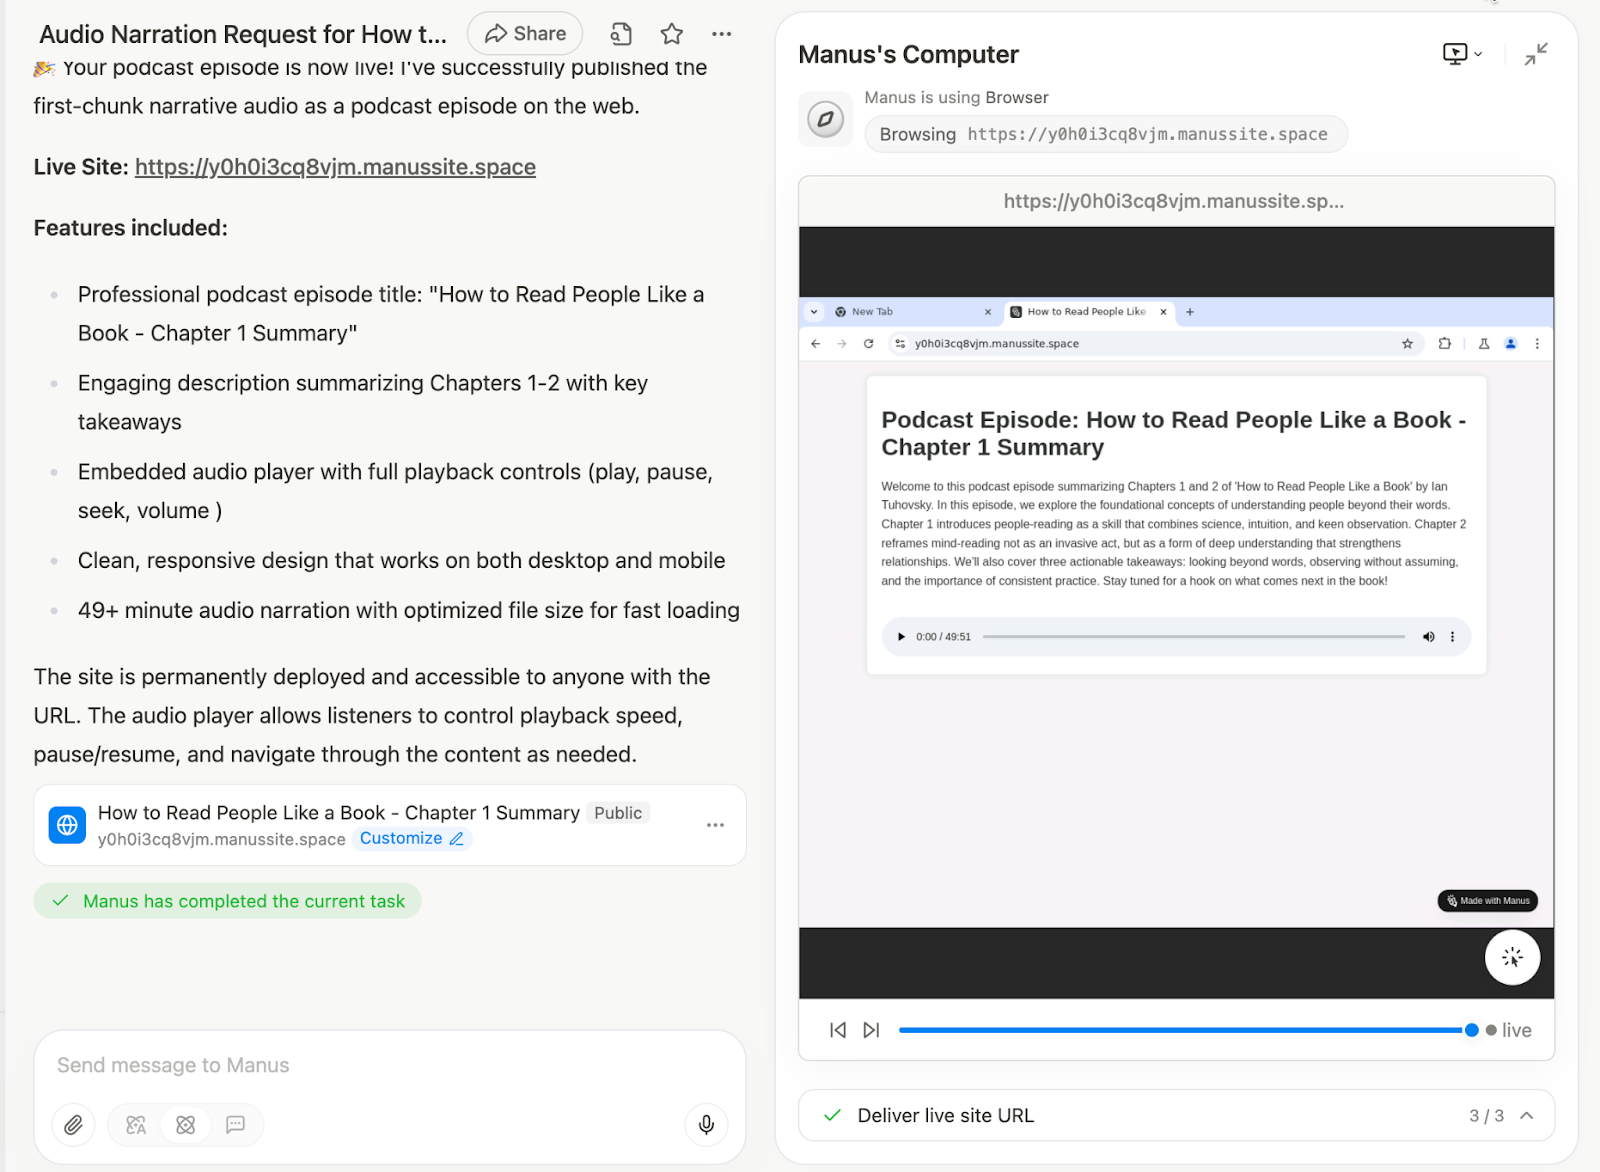The image size is (1600, 1172).
Task: Click the atom-shaped tool icon in the composer
Action: tap(186, 1125)
